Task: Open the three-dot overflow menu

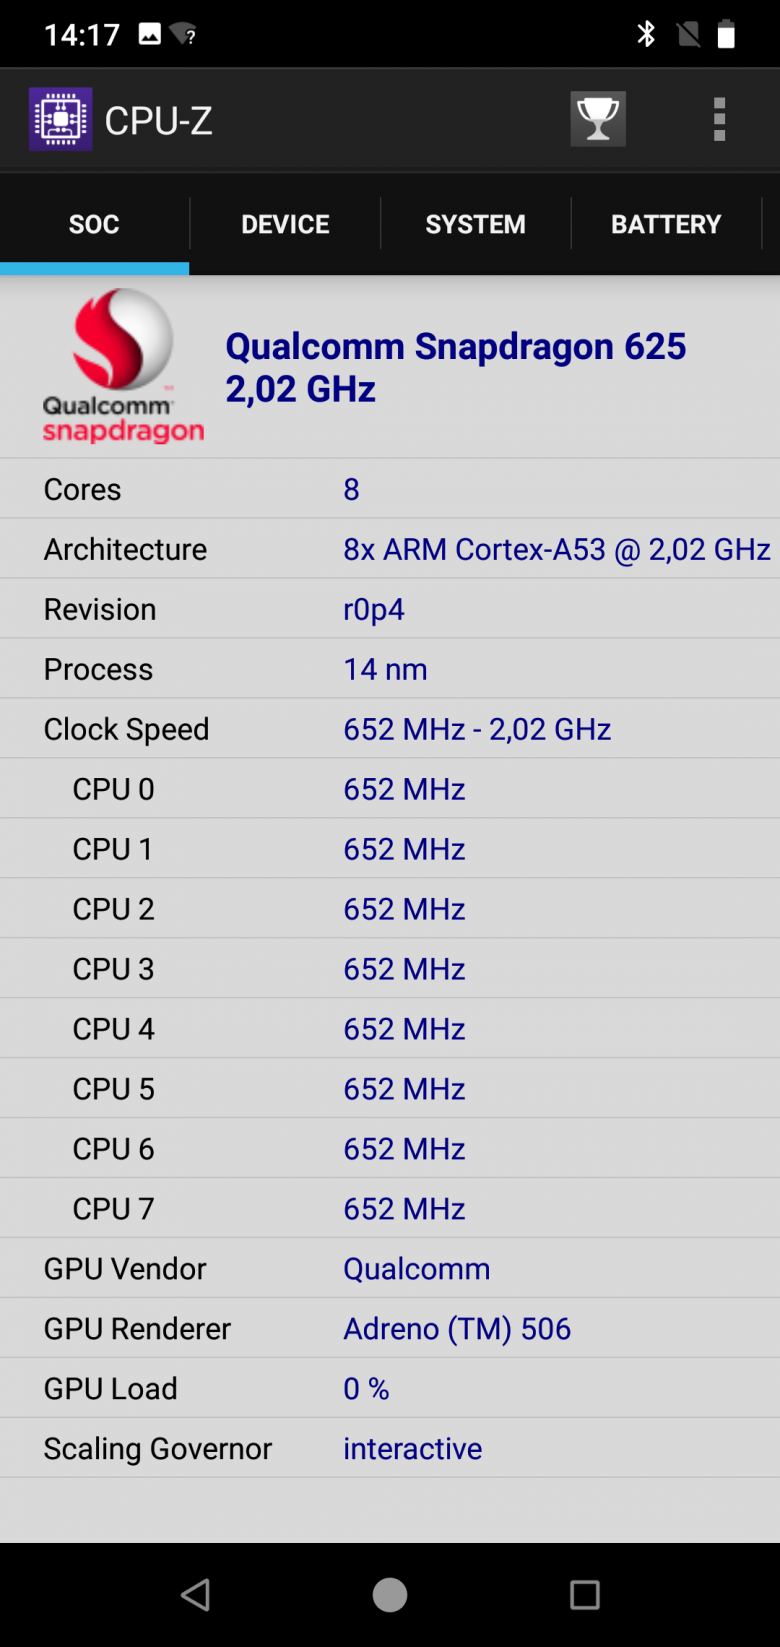Action: click(x=719, y=120)
